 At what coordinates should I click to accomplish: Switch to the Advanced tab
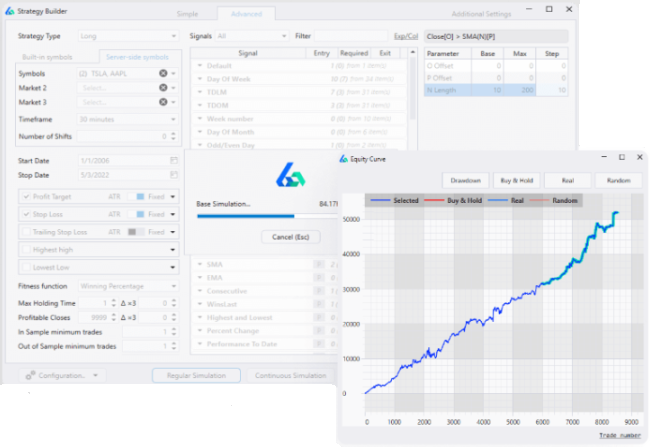pyautogui.click(x=246, y=14)
